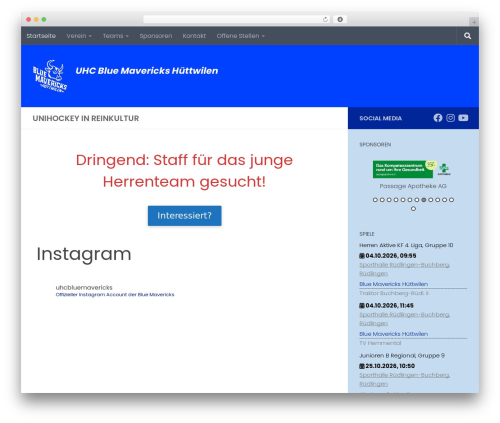Expand the Verein dropdown menu

(x=79, y=36)
